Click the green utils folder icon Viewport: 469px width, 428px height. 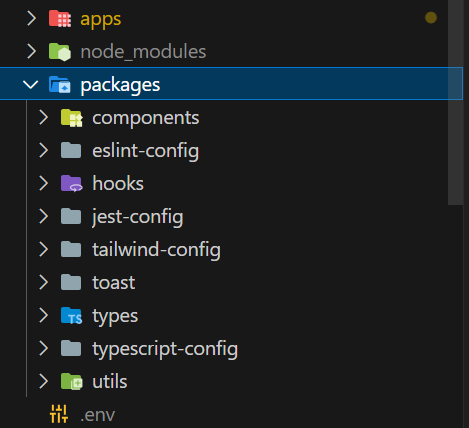[x=71, y=381]
